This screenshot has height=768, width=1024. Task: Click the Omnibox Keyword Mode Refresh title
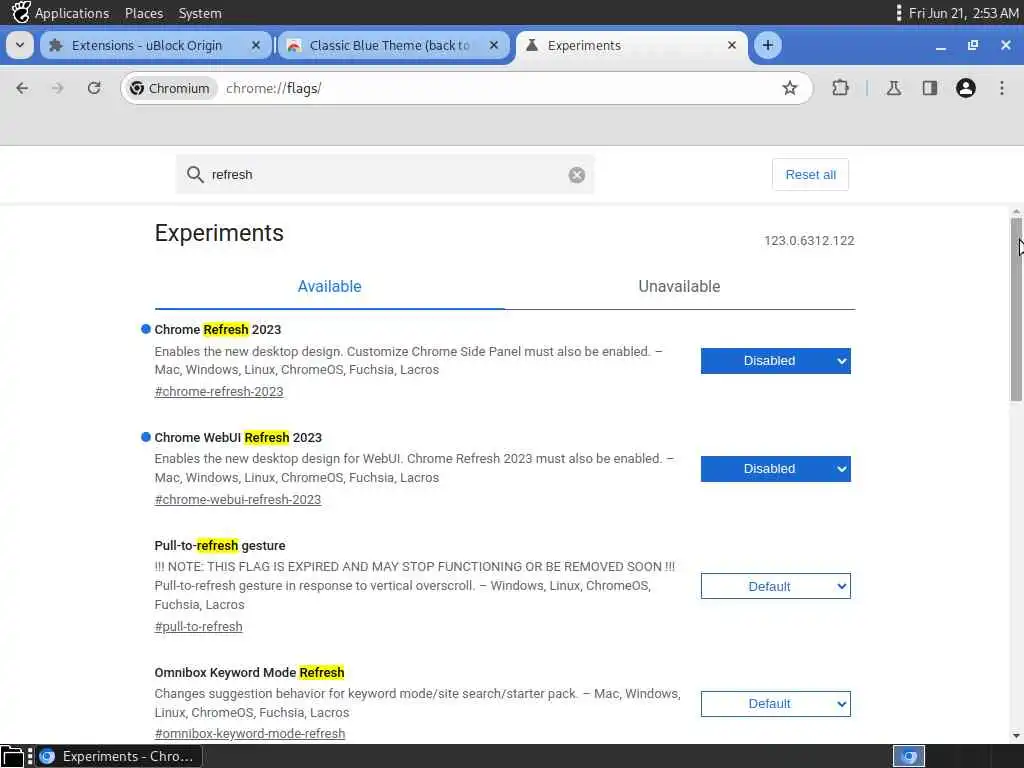(x=249, y=673)
